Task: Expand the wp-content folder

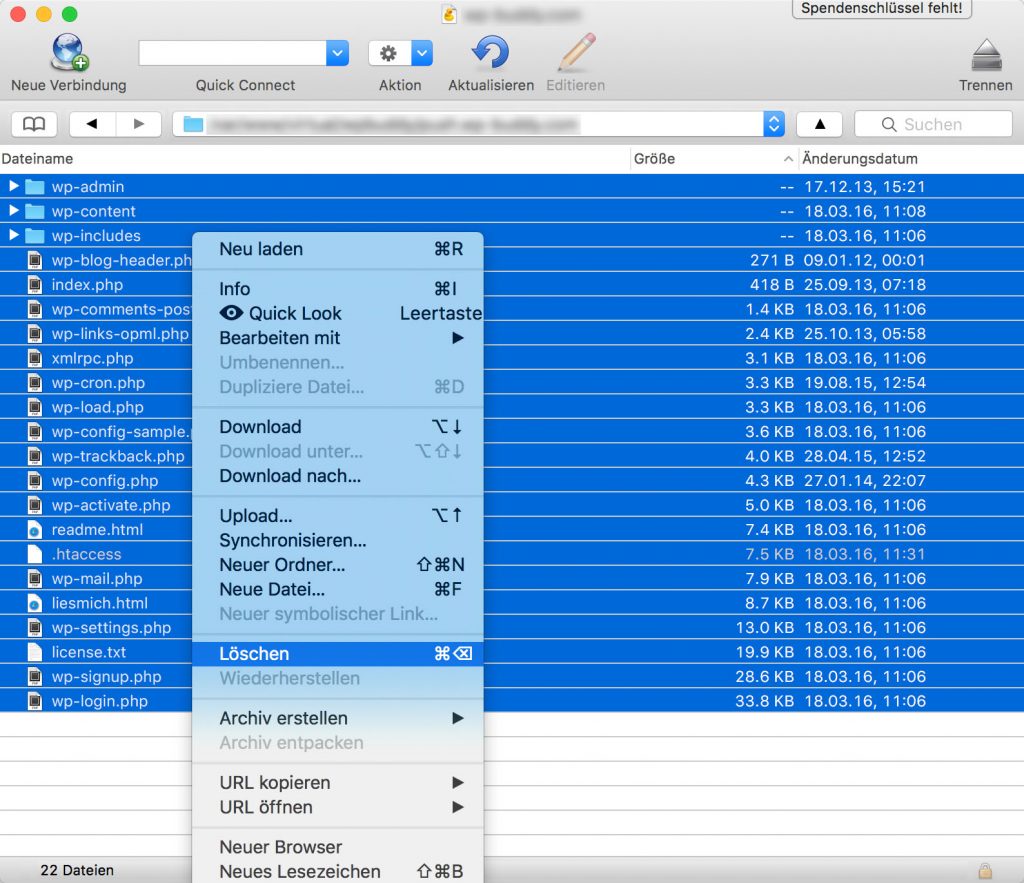Action: pos(13,211)
